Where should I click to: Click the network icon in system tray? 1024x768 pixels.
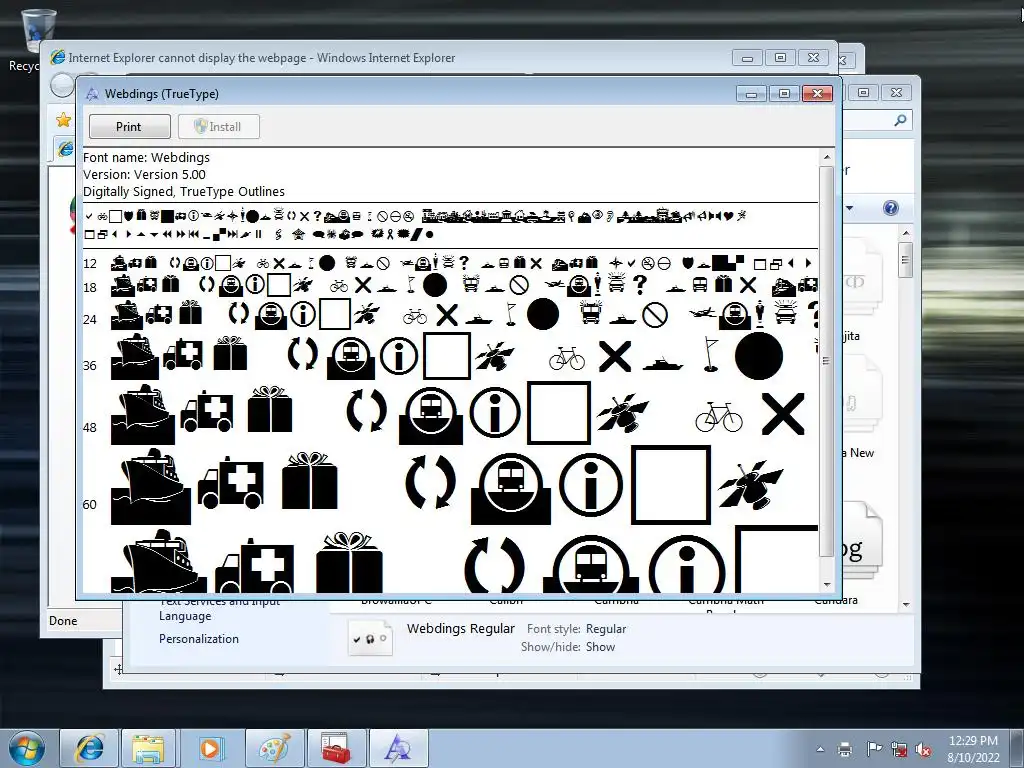click(899, 749)
